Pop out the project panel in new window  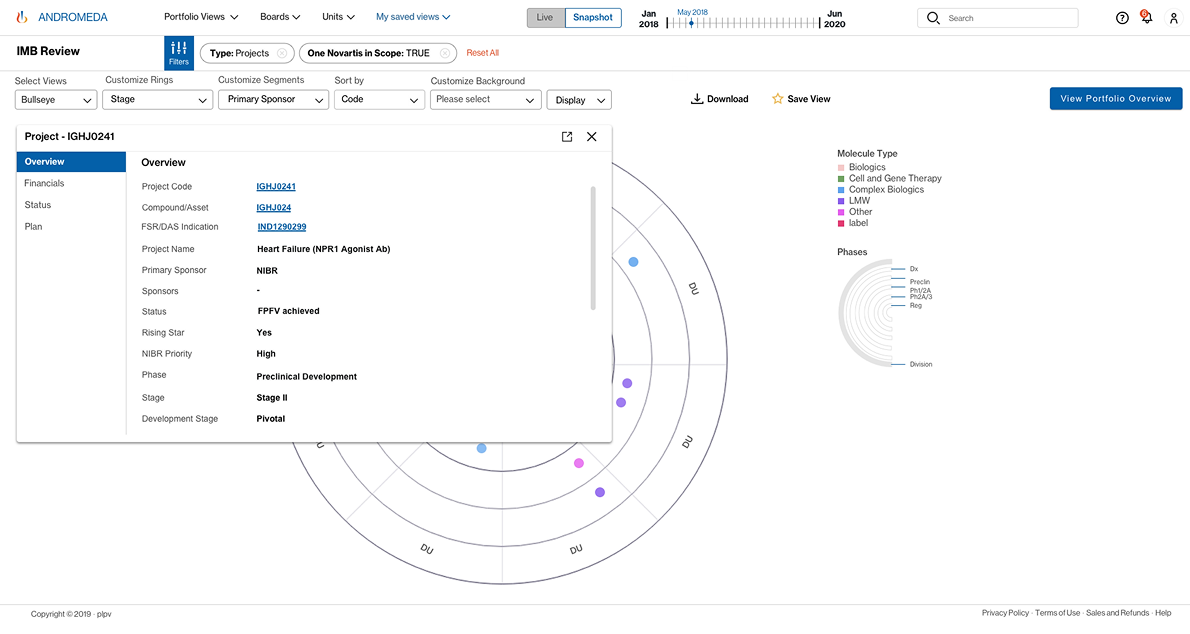point(567,137)
